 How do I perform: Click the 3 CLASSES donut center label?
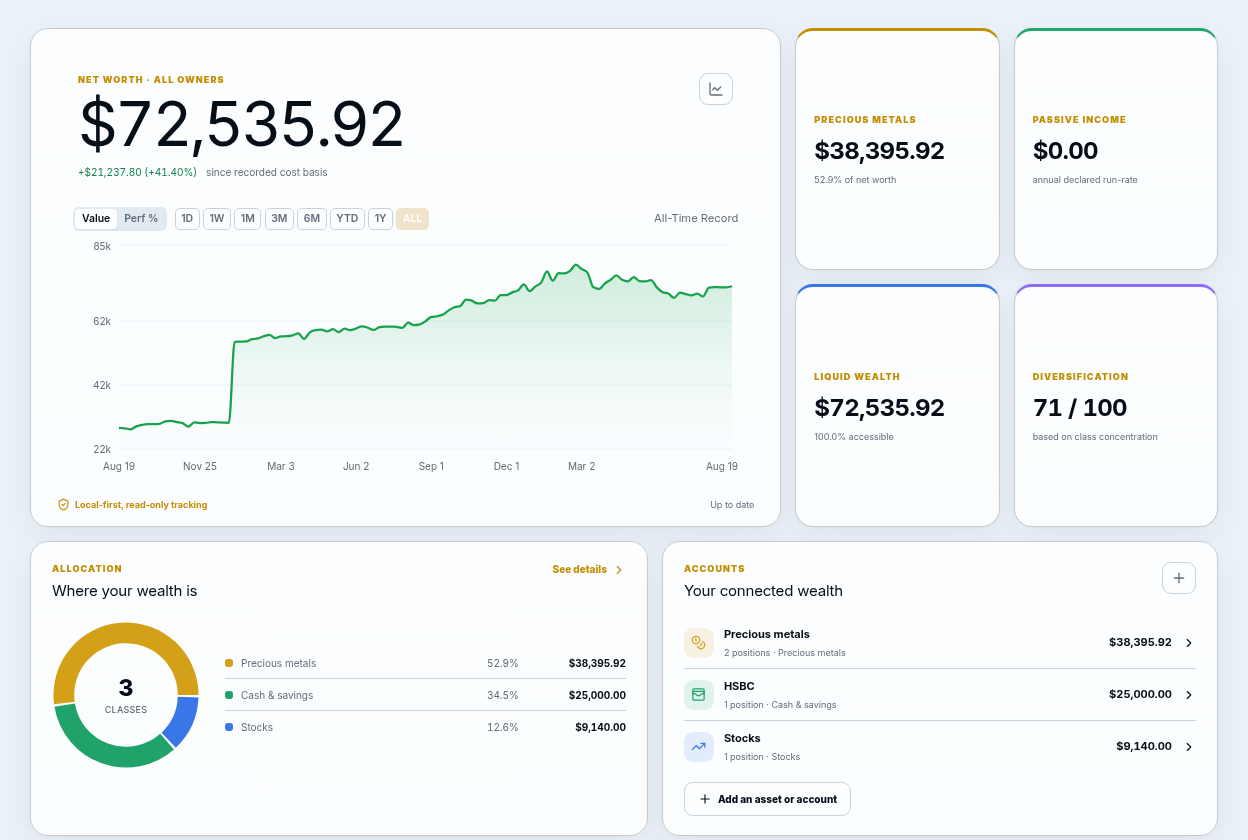coord(126,695)
